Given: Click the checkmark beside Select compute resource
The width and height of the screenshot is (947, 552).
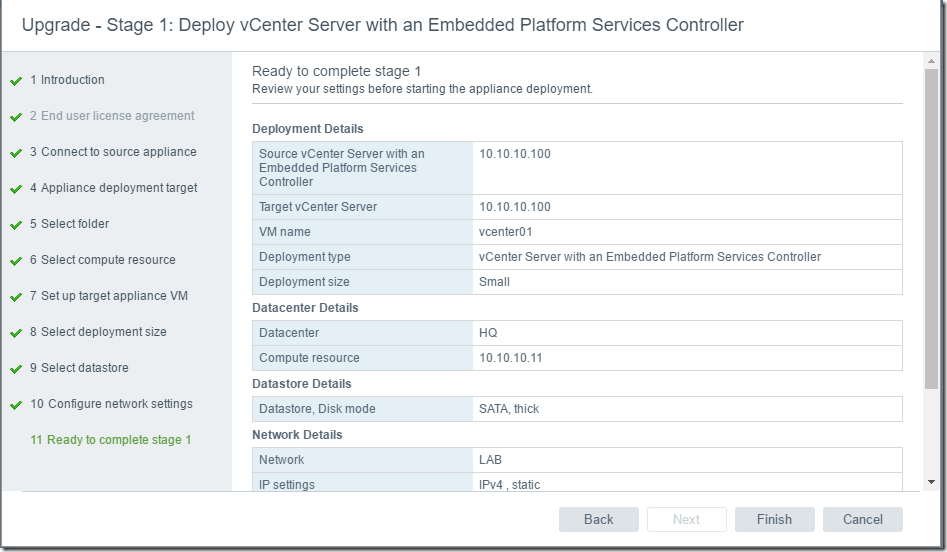Looking at the screenshot, I should tap(16, 262).
